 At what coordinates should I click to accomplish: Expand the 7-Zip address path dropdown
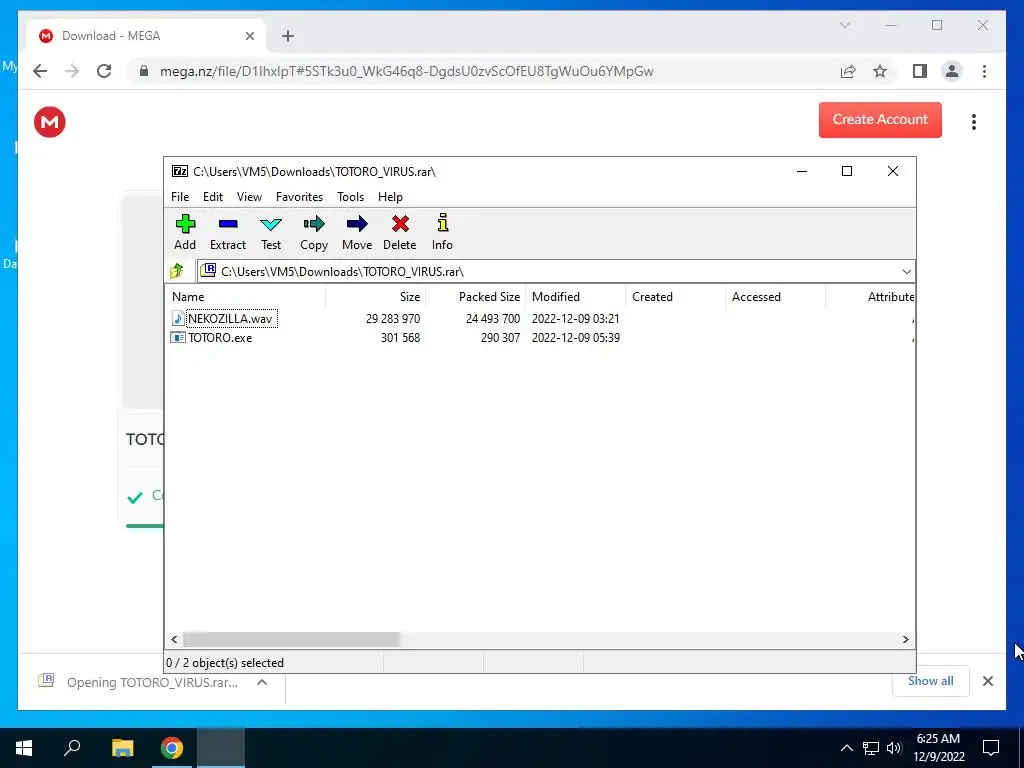pos(906,272)
